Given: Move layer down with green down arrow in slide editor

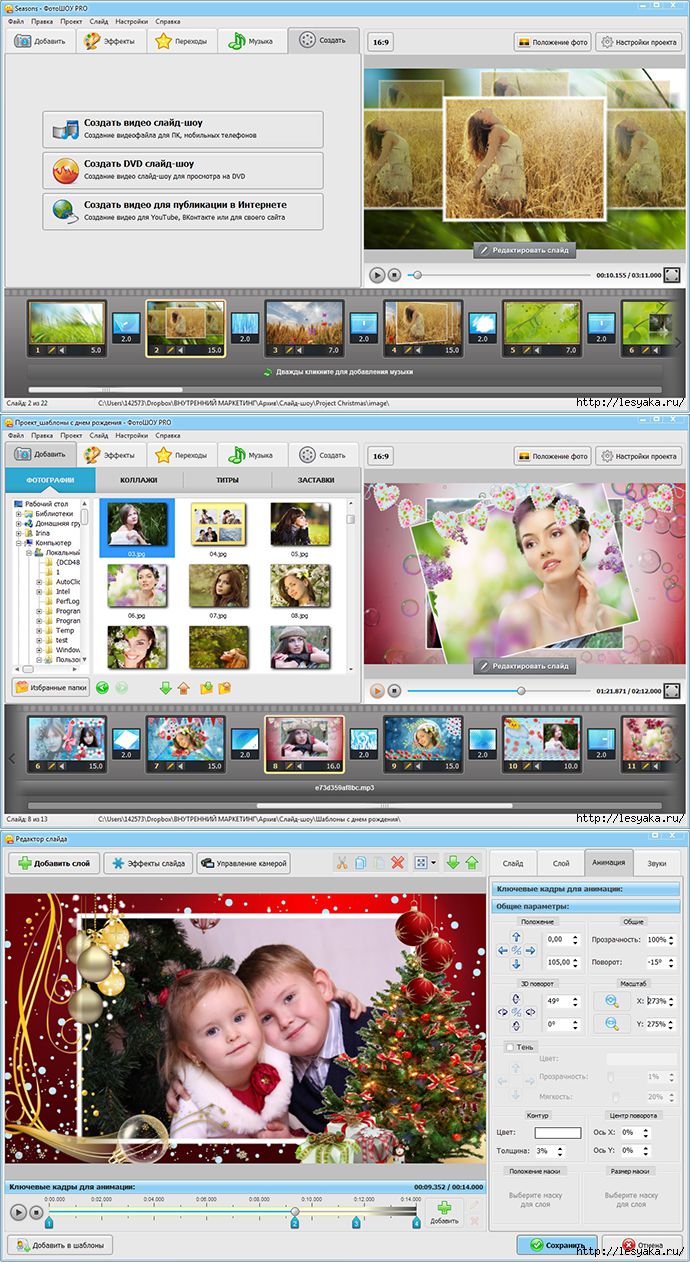Looking at the screenshot, I should pyautogui.click(x=452, y=862).
